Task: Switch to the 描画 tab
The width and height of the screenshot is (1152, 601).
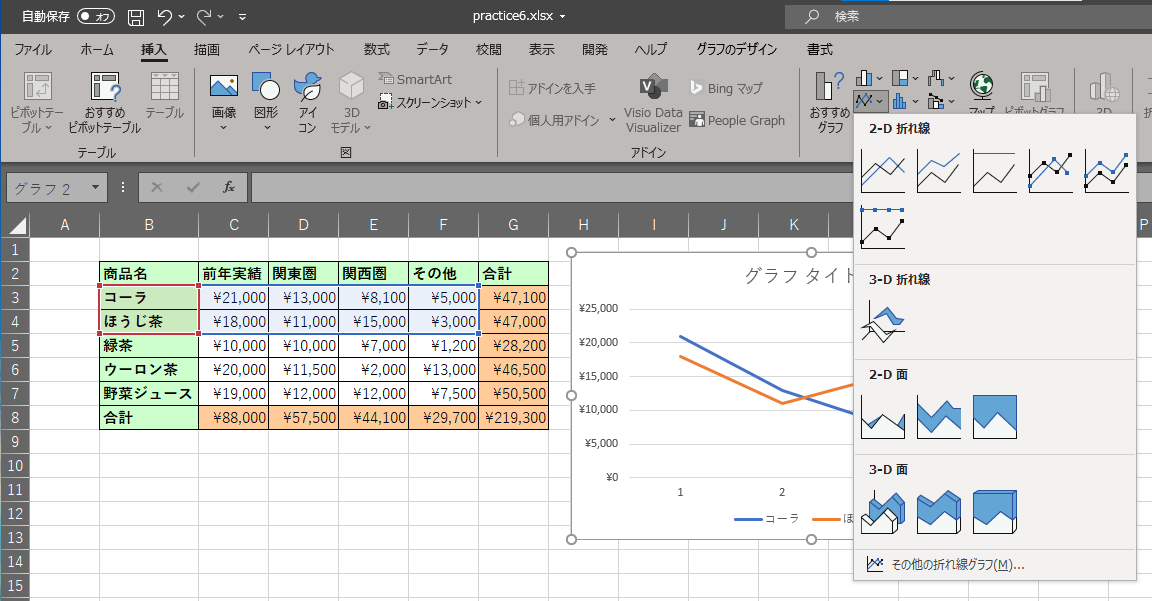Action: pos(206,49)
